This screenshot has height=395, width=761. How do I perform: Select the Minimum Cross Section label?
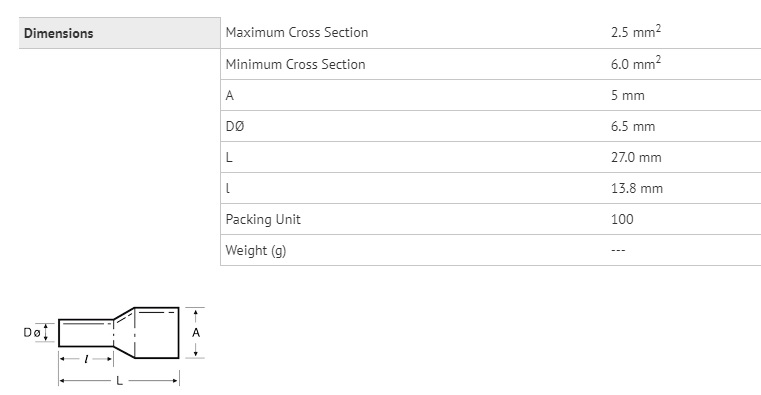pyautogui.click(x=295, y=64)
